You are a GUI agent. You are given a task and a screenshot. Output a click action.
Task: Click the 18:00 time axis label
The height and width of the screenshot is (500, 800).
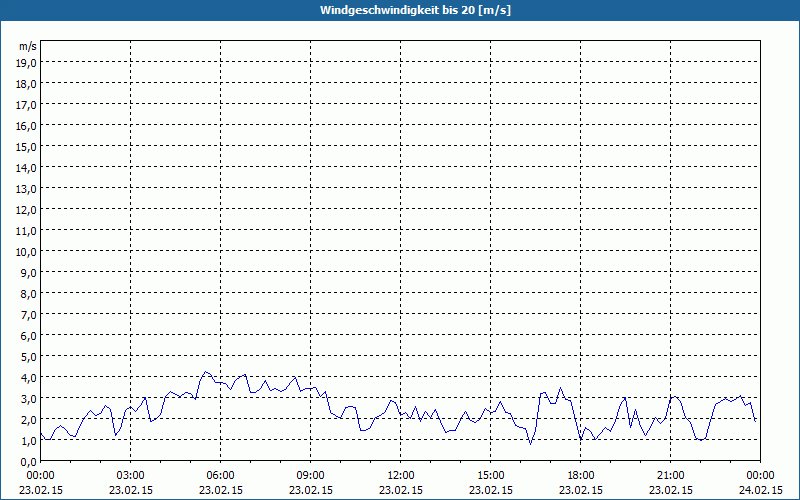(581, 476)
